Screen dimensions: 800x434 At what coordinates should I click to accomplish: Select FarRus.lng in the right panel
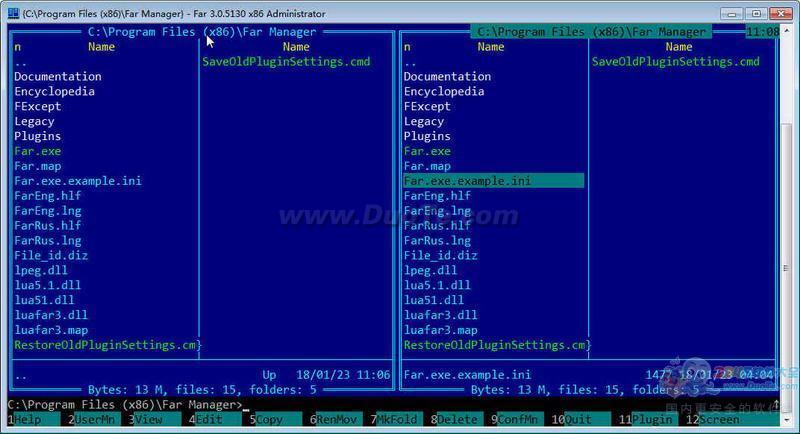(x=437, y=240)
